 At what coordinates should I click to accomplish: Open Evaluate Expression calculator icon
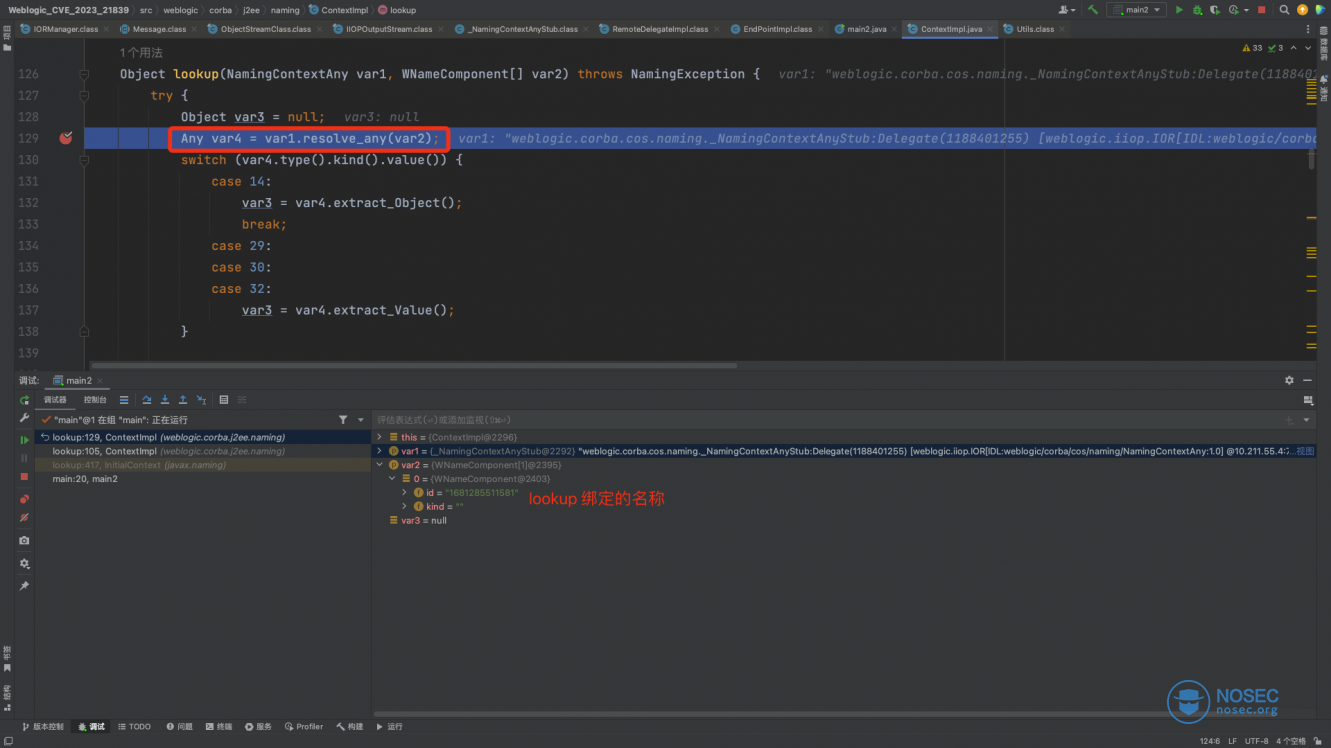tap(224, 400)
